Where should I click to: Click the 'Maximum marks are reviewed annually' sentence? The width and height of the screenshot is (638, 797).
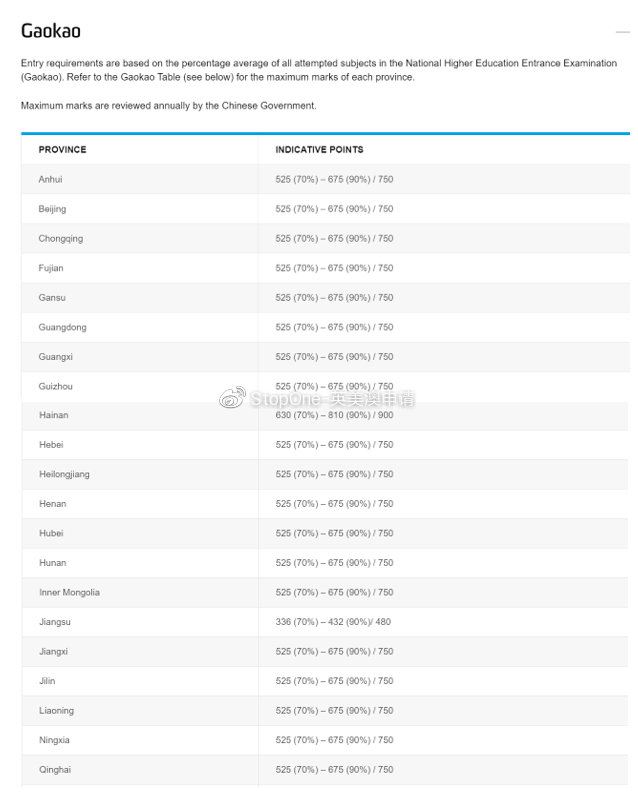169,106
